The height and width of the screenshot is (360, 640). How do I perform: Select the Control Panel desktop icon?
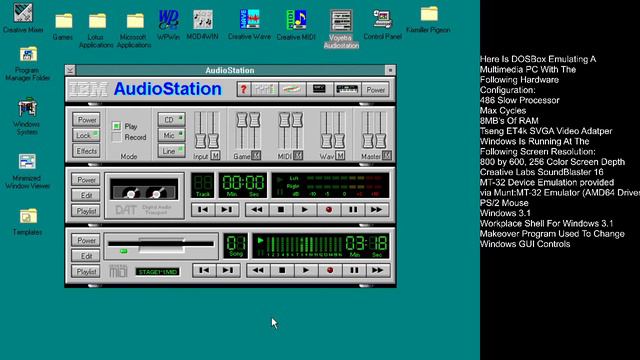coord(382,24)
